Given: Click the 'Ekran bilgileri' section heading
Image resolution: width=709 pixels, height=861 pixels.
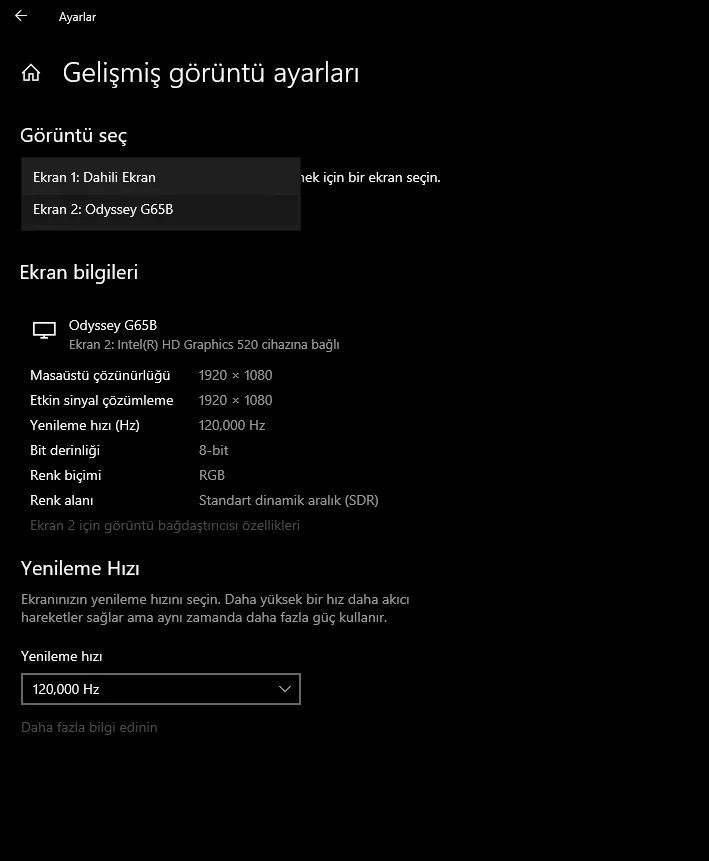Looking at the screenshot, I should pos(79,272).
